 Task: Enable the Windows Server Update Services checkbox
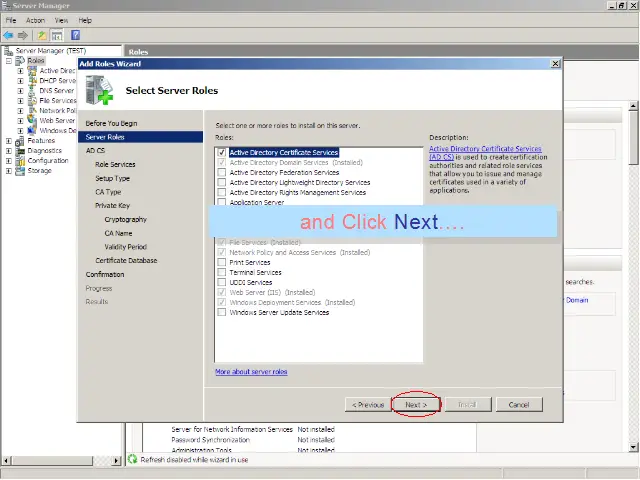tap(221, 313)
